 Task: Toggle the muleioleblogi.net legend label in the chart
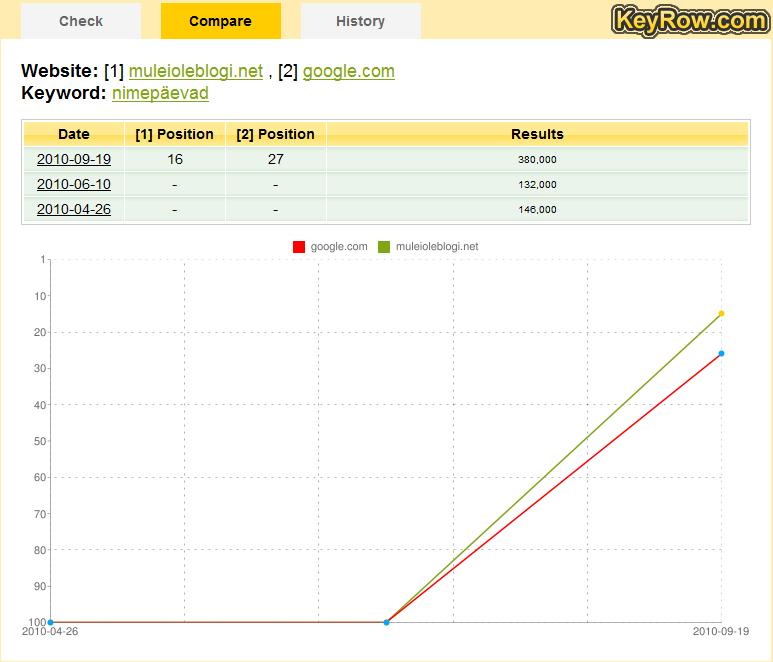pyautogui.click(x=437, y=247)
